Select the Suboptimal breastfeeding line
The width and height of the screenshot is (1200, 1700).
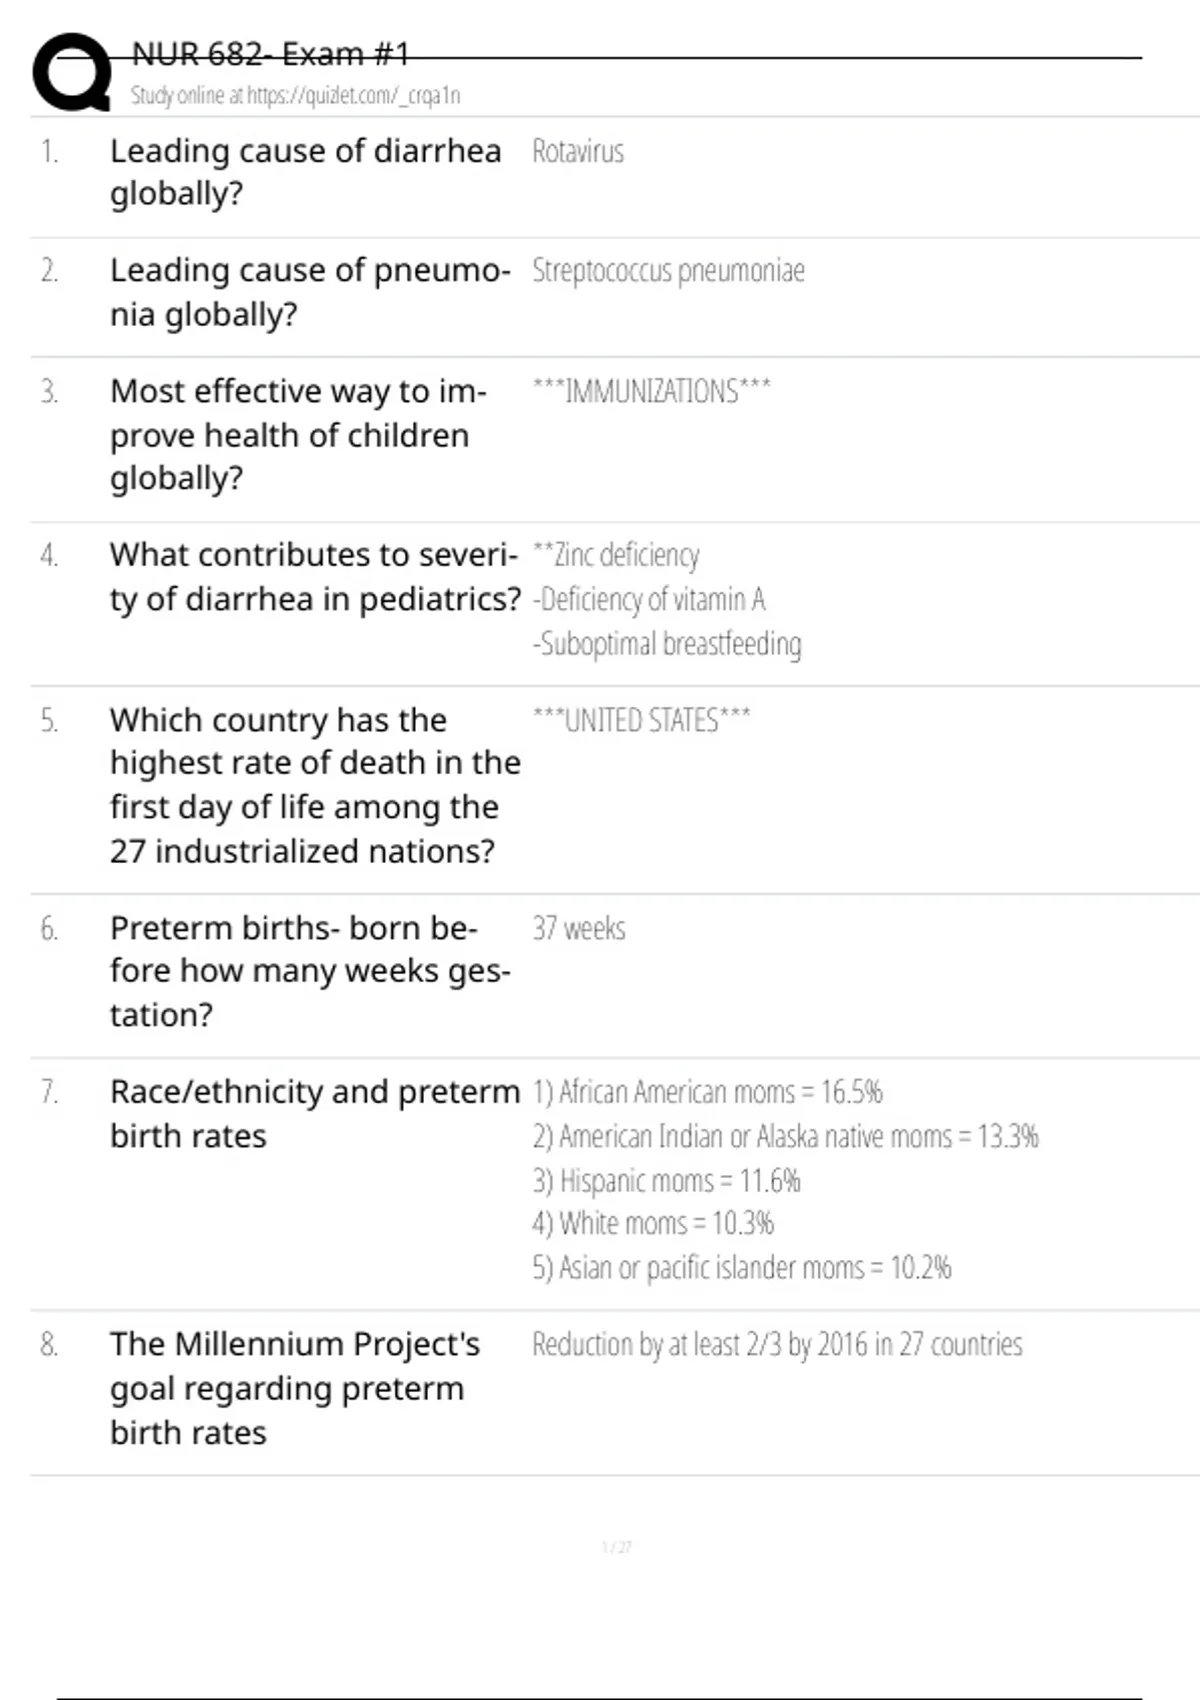pyautogui.click(x=667, y=644)
